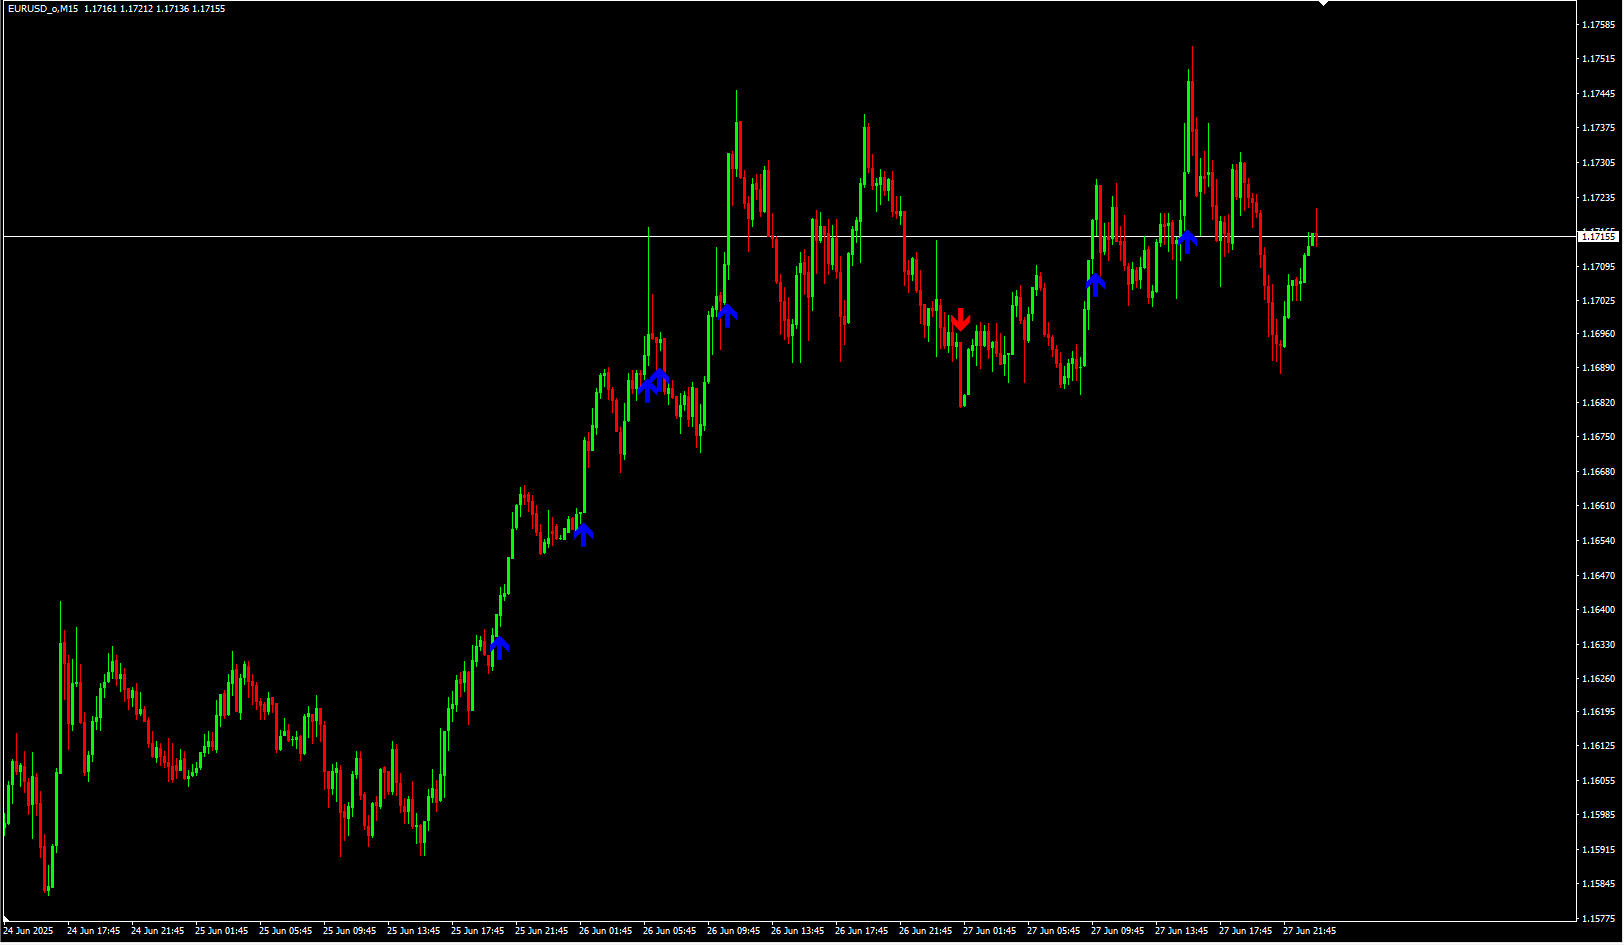Click the chart shift triangle at top edge
The width and height of the screenshot is (1624, 945).
coord(1323,4)
